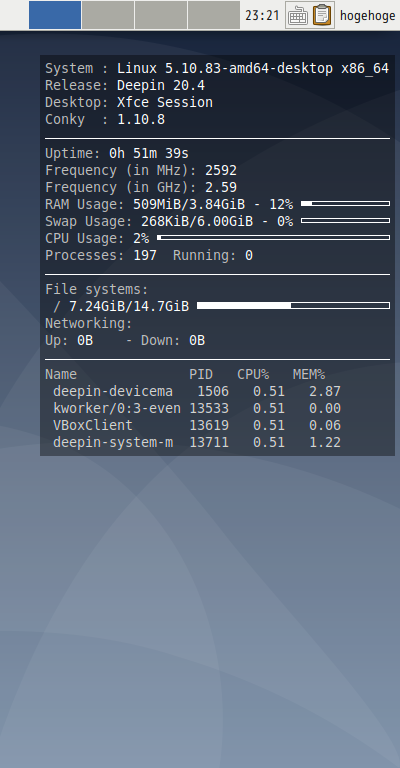The height and width of the screenshot is (768, 400).
Task: Select the Uptime label
Action: 73,154
